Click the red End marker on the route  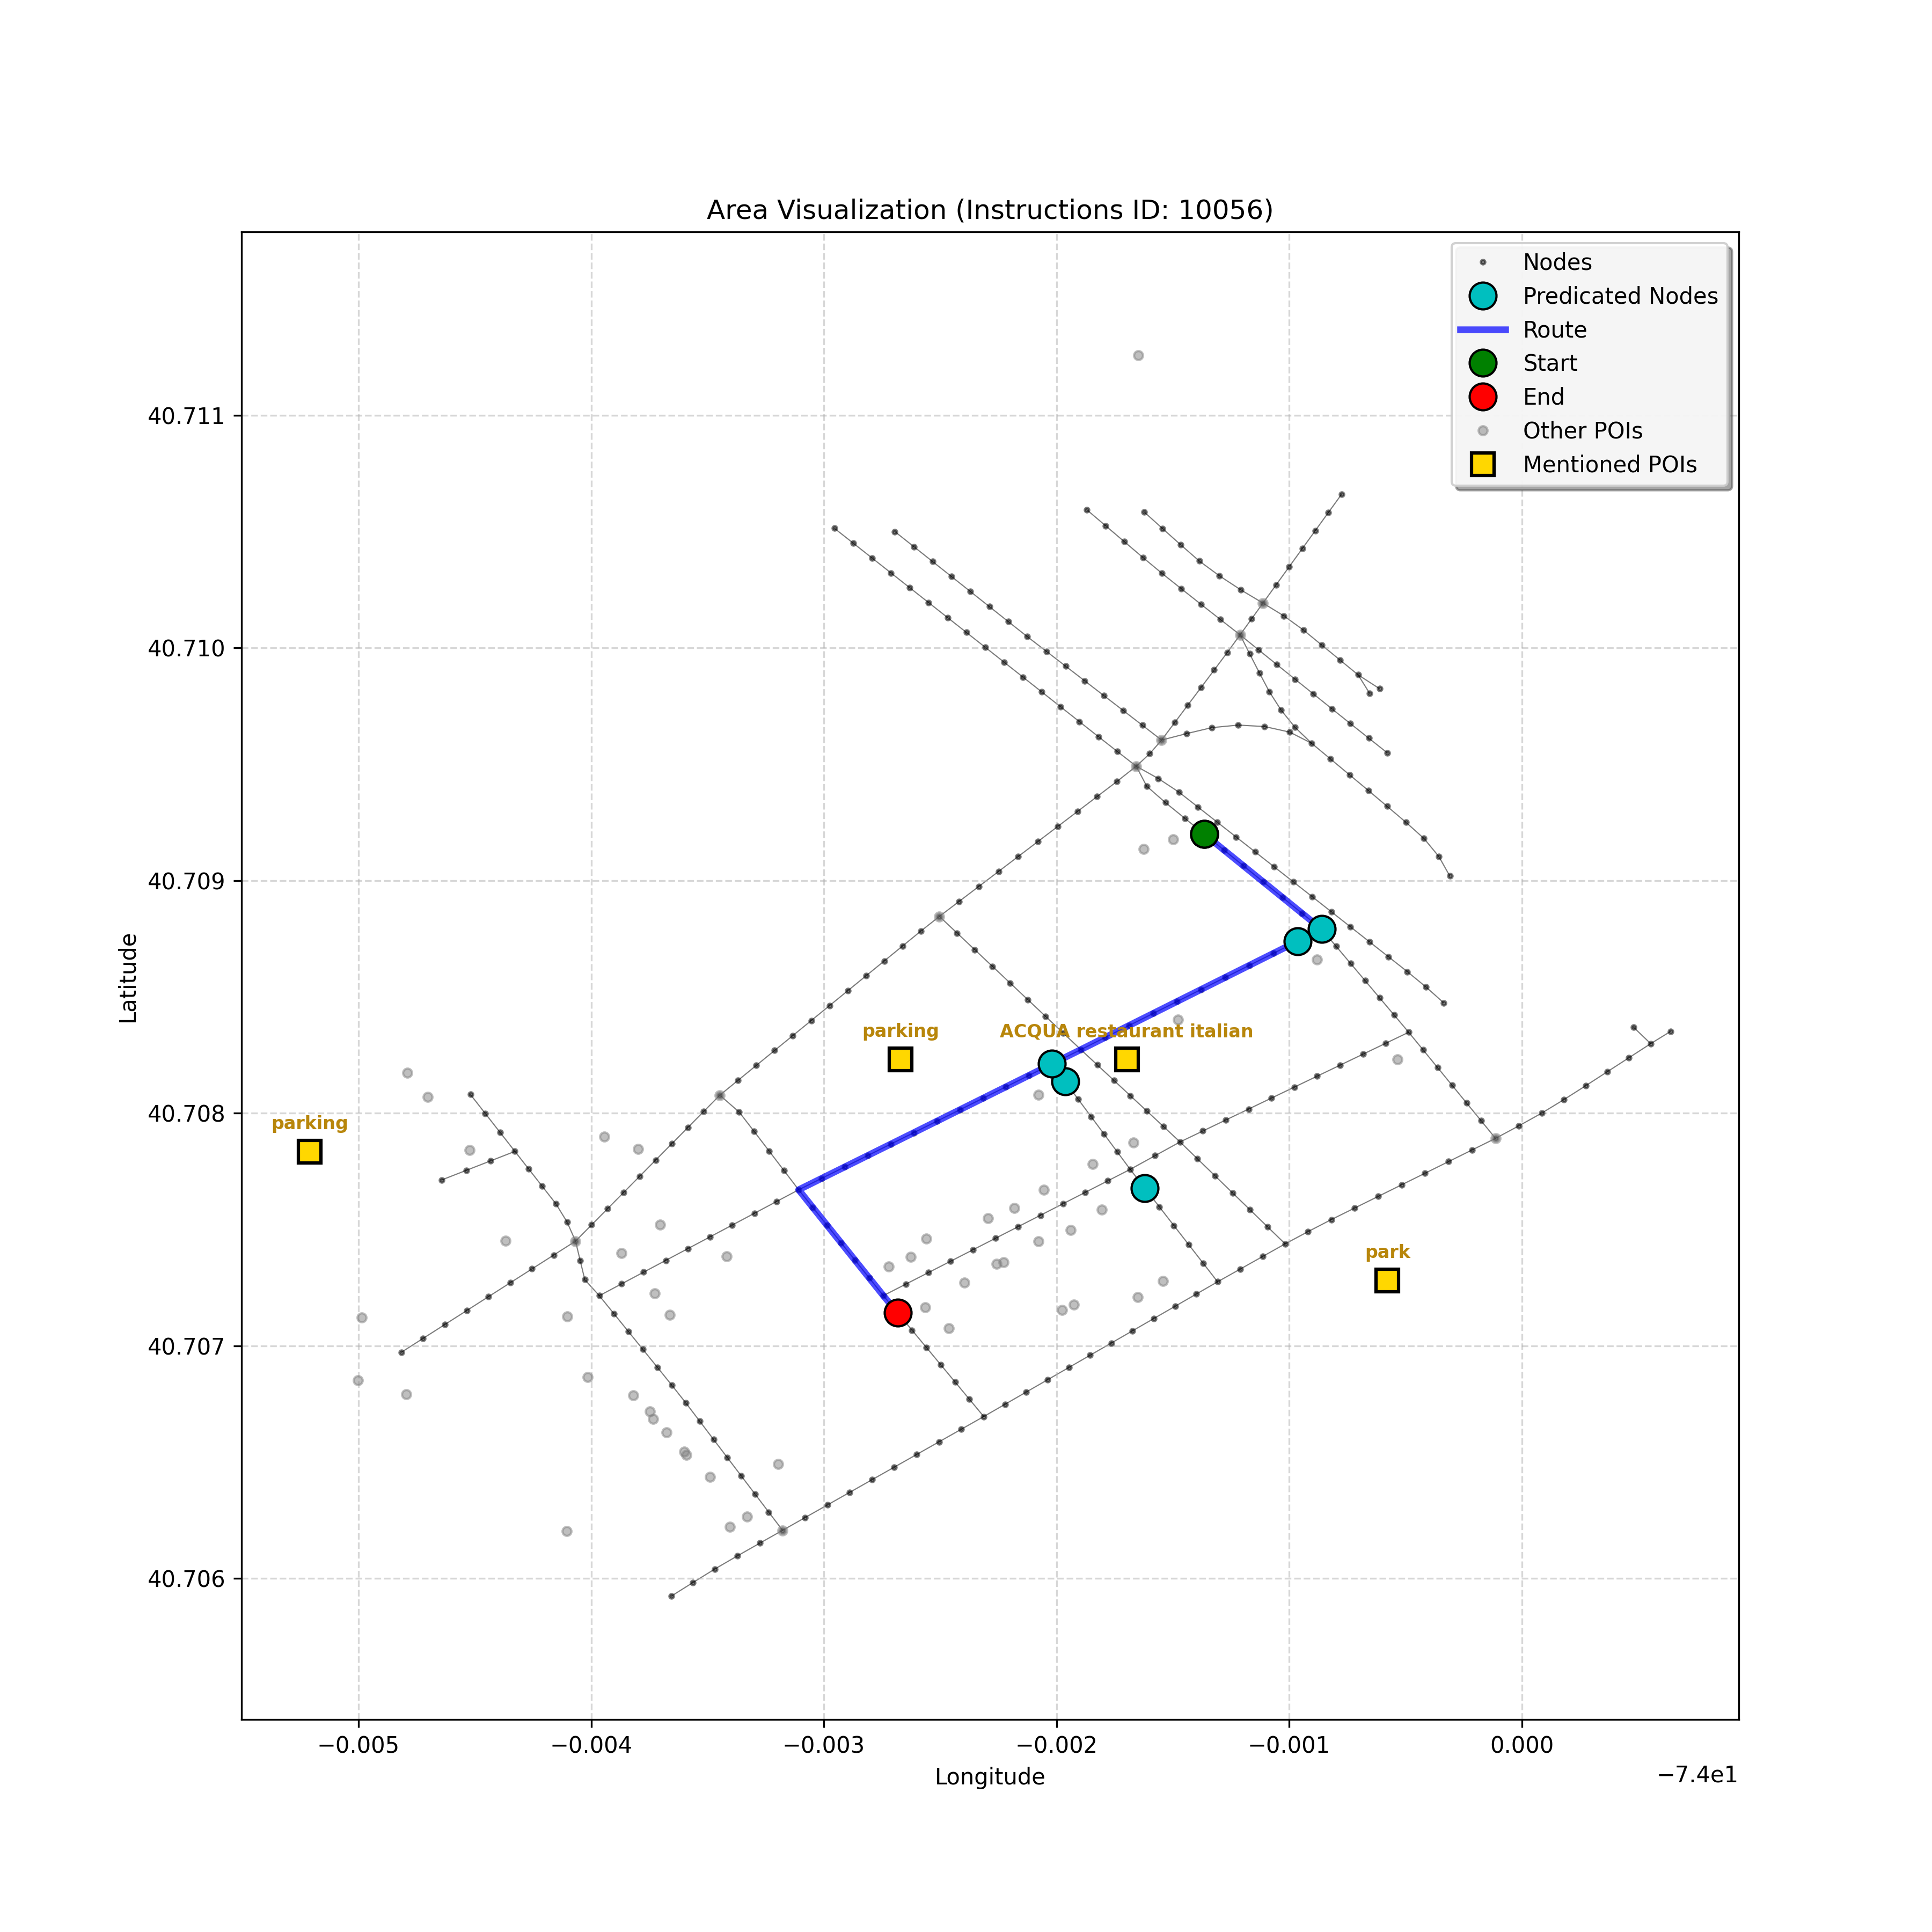click(898, 1313)
